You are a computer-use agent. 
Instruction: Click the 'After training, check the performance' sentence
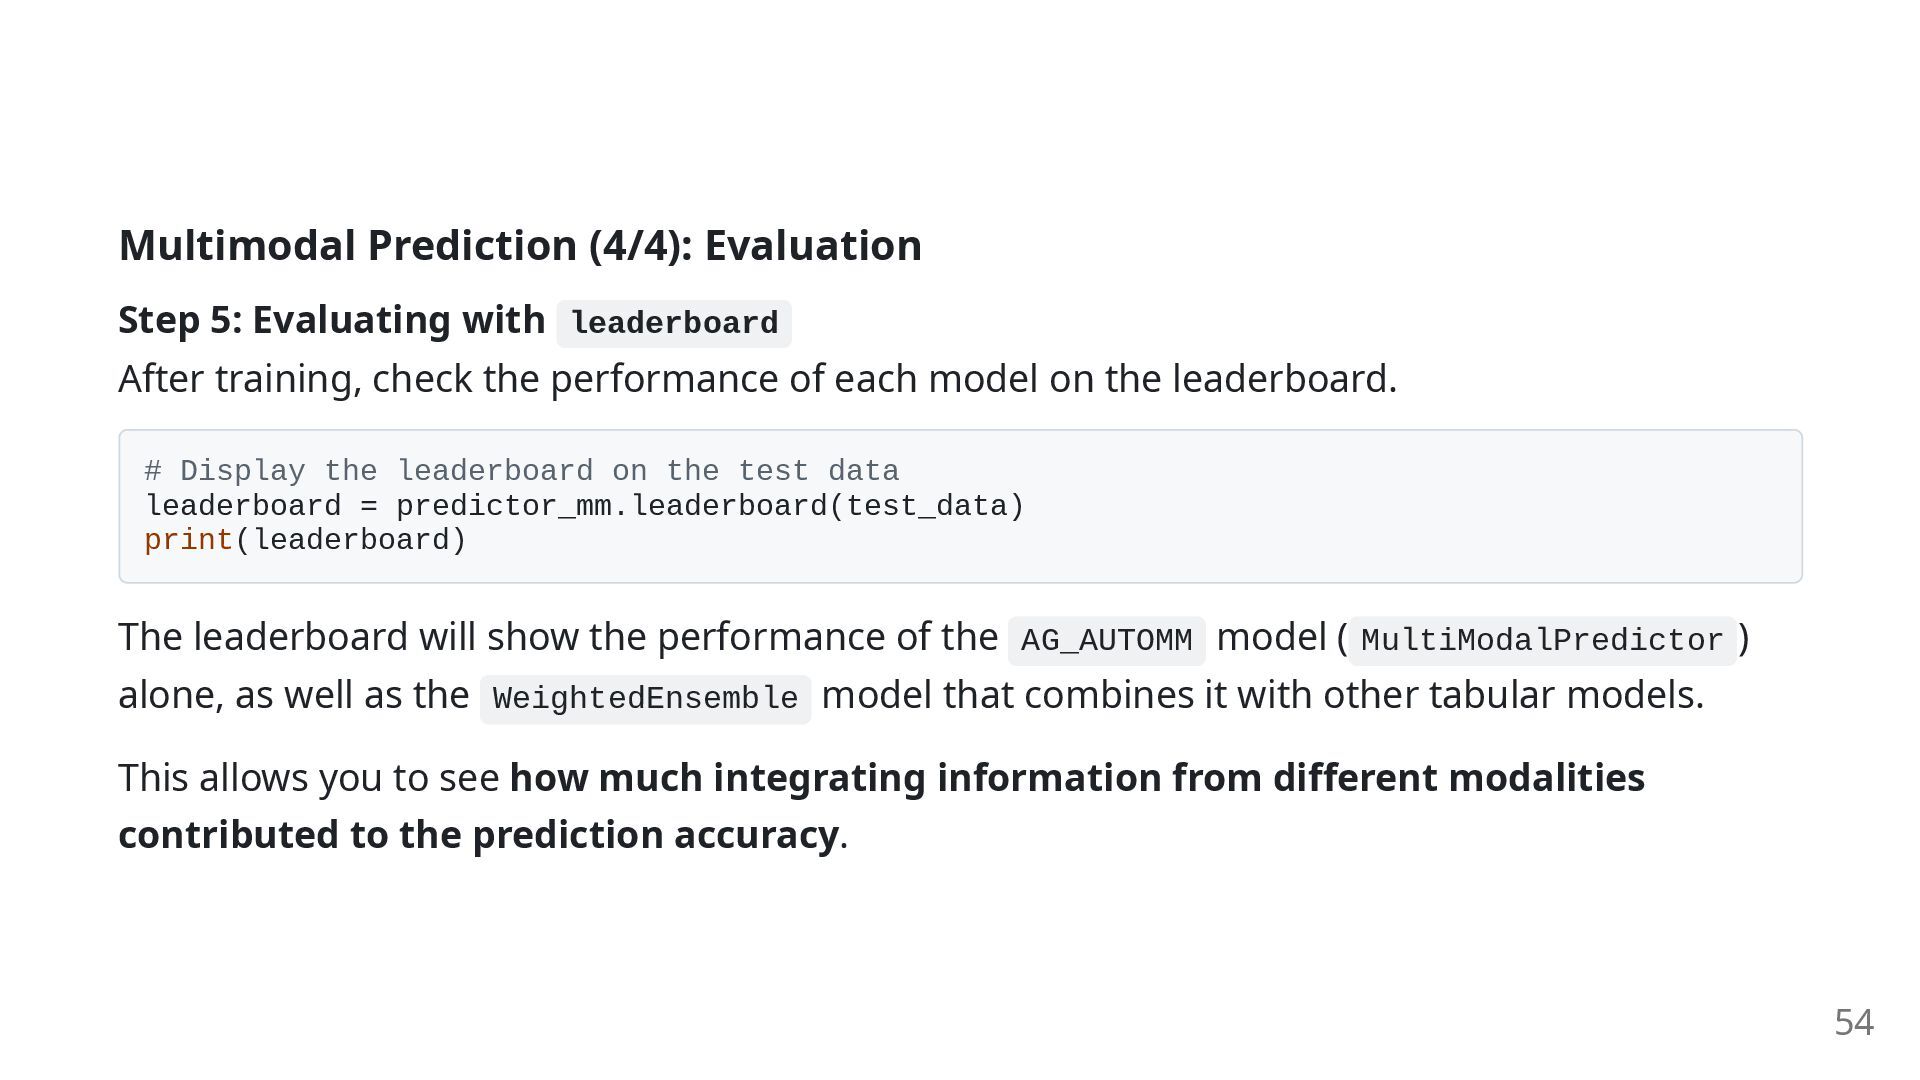click(x=757, y=379)
